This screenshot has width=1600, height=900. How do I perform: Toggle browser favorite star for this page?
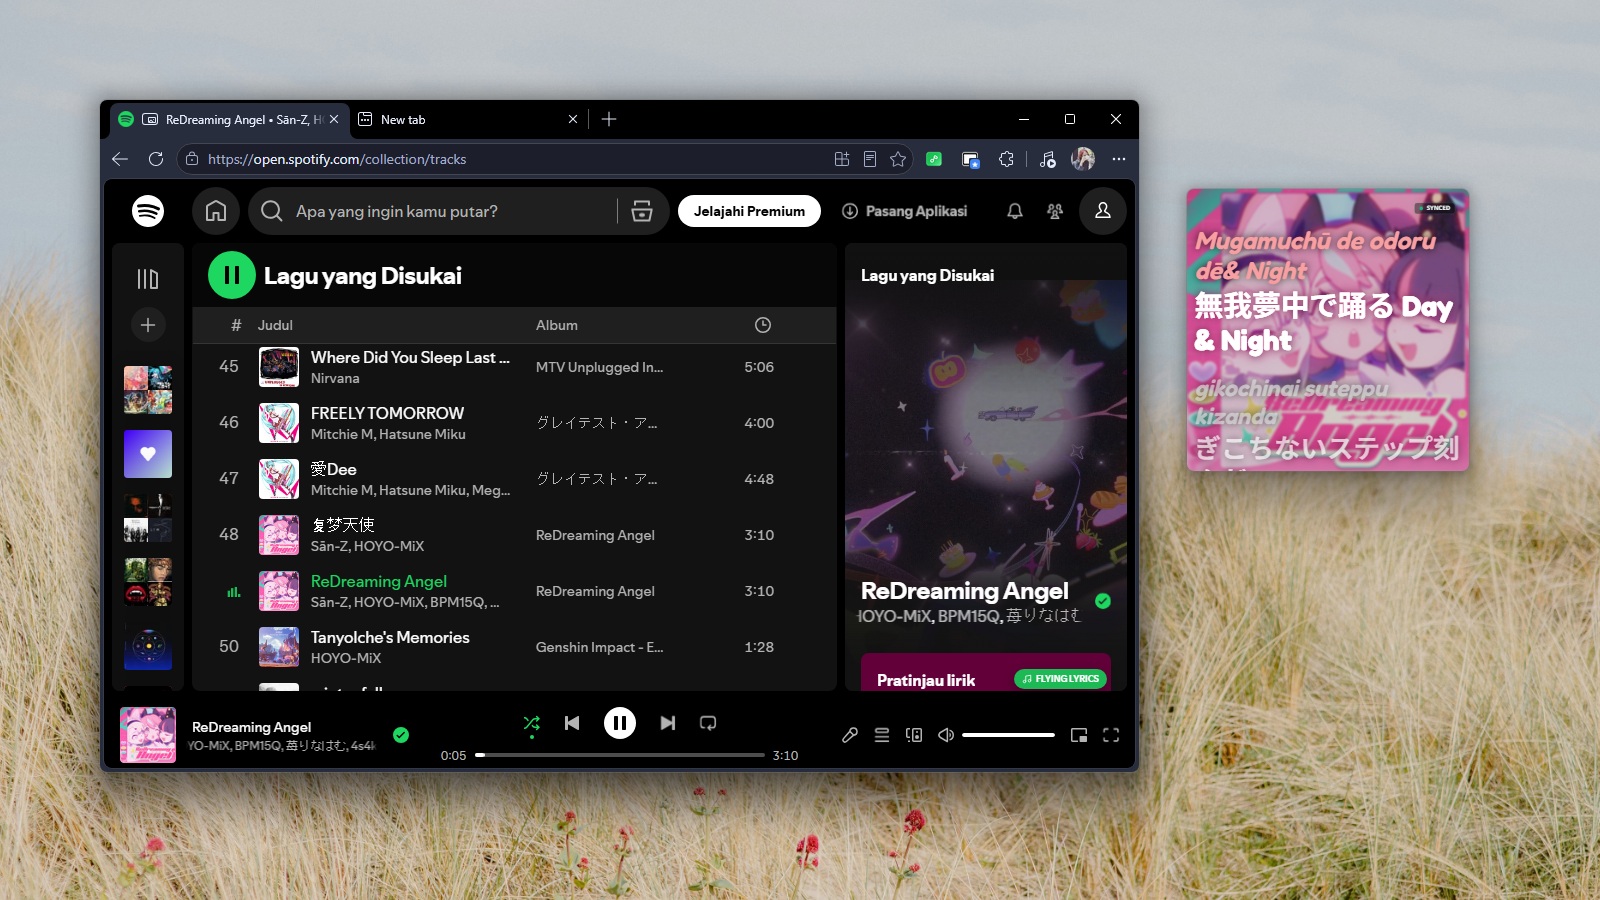pos(898,159)
